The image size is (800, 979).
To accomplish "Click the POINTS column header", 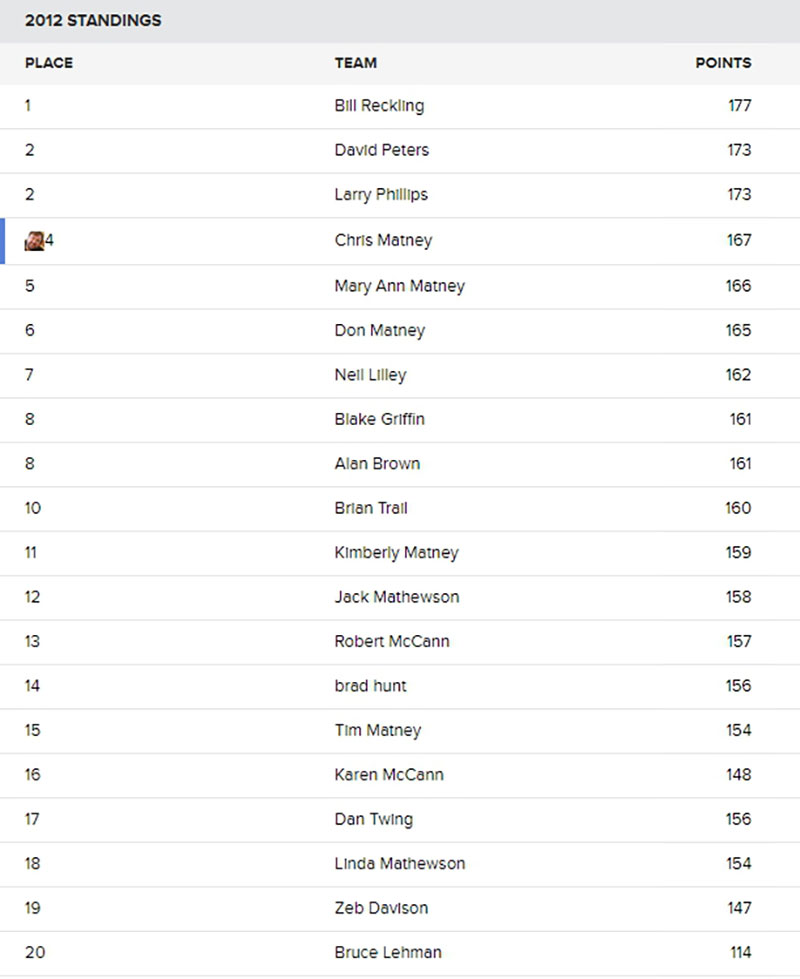I will pos(723,63).
